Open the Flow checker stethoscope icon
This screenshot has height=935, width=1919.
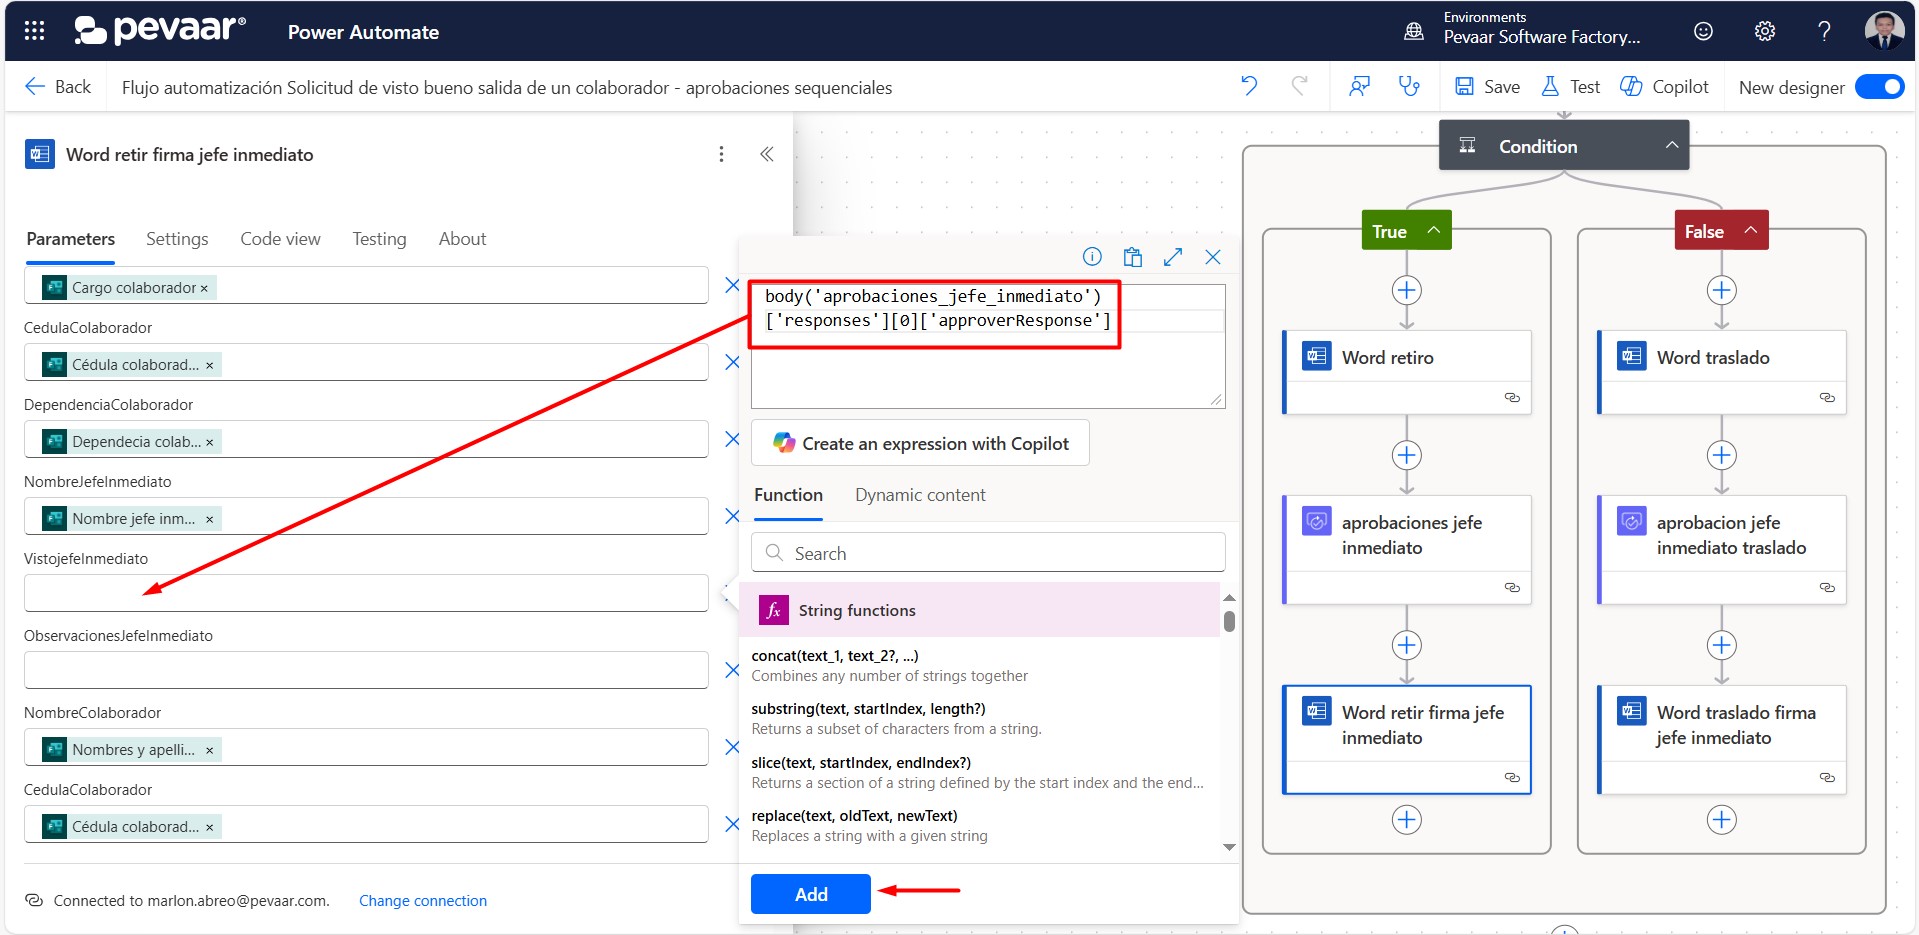pyautogui.click(x=1409, y=86)
